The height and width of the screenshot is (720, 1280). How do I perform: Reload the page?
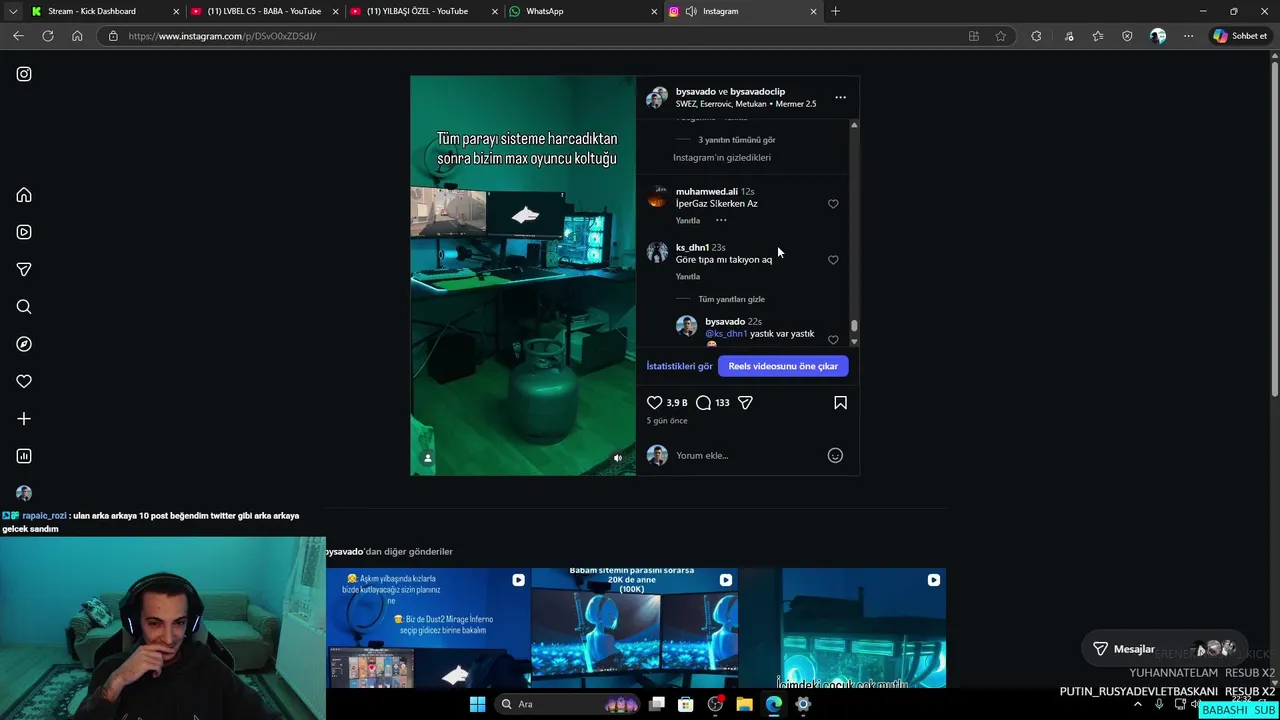coord(47,36)
